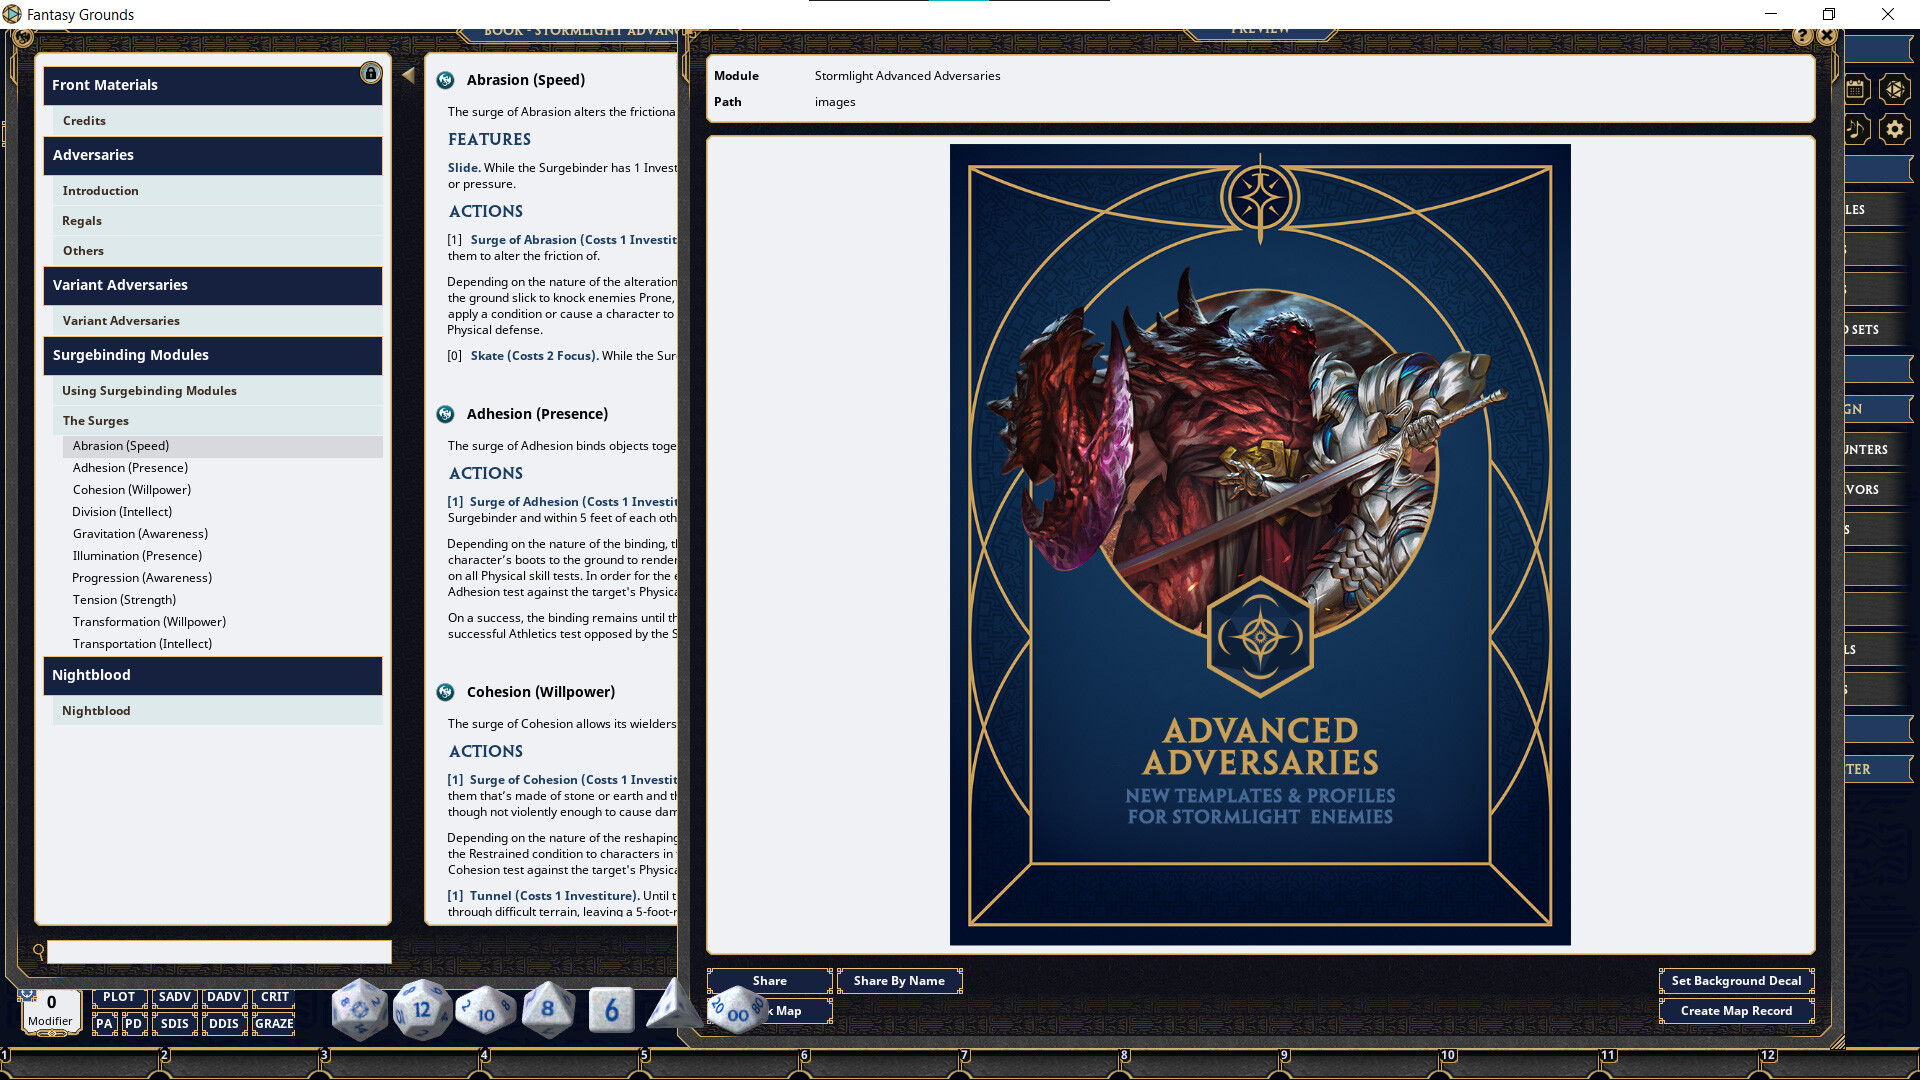Click the Share By Name button
This screenshot has height=1080, width=1920.
[898, 981]
